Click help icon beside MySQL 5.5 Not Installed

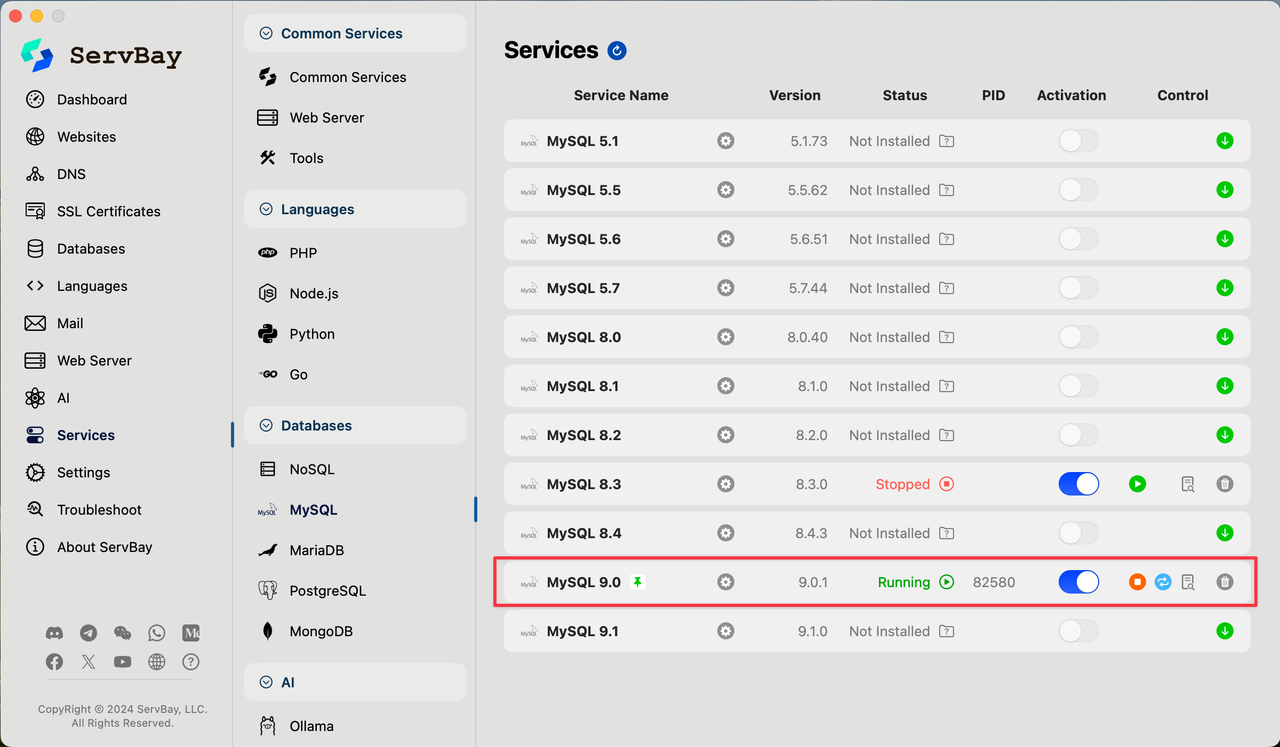947,190
